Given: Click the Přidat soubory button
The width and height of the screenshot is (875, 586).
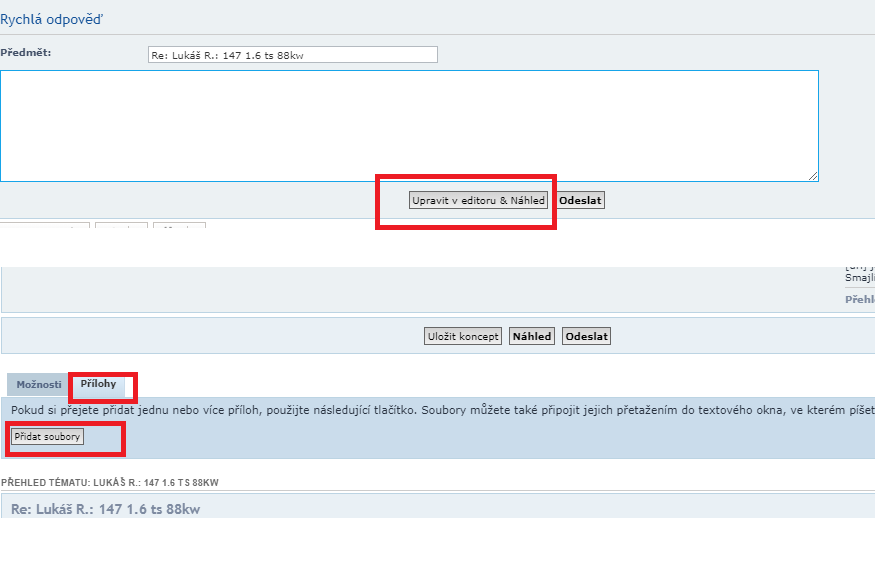Looking at the screenshot, I should coord(47,437).
